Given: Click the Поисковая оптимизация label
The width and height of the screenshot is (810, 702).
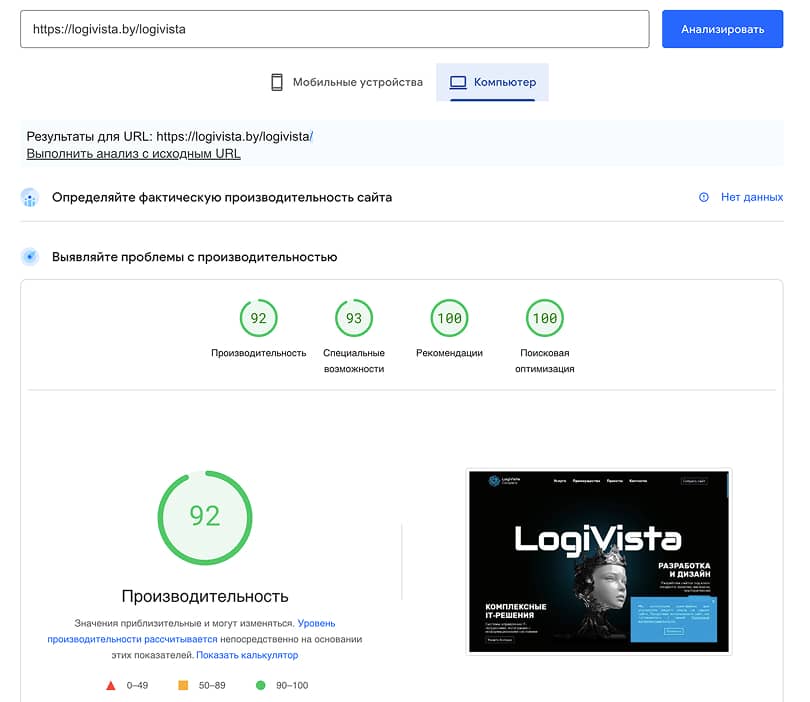Looking at the screenshot, I should (x=544, y=361).
